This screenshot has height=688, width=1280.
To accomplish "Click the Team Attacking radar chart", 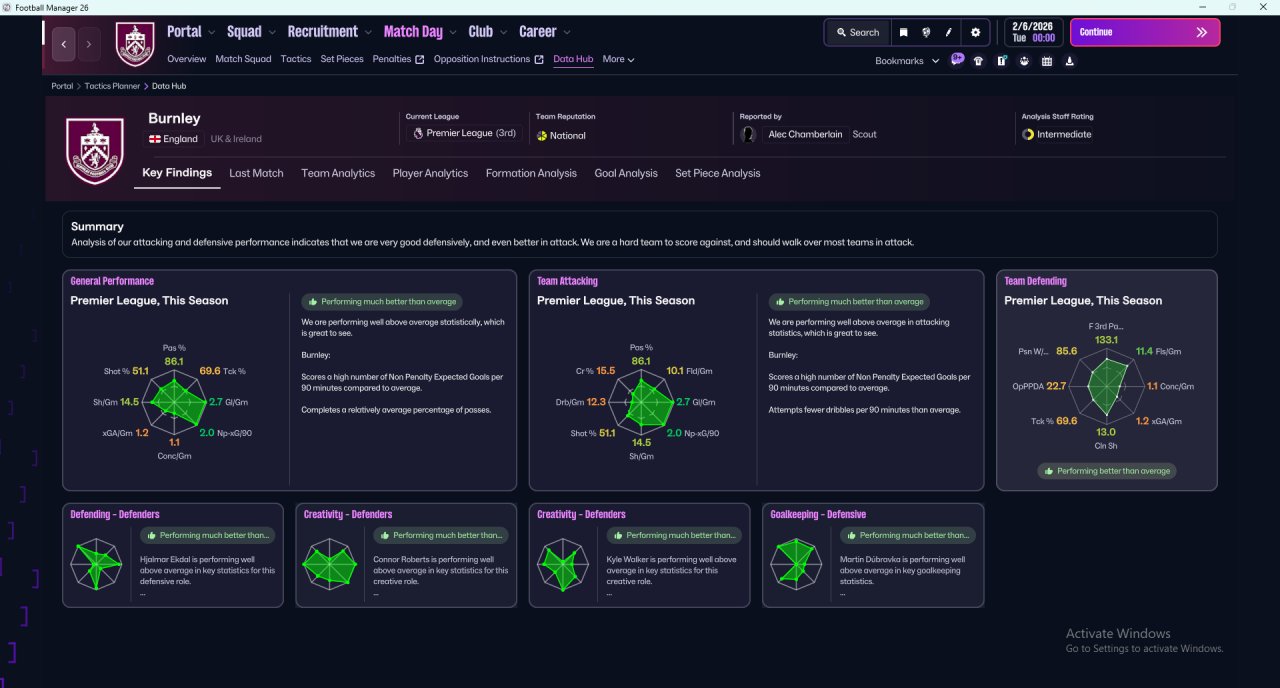I will click(641, 403).
